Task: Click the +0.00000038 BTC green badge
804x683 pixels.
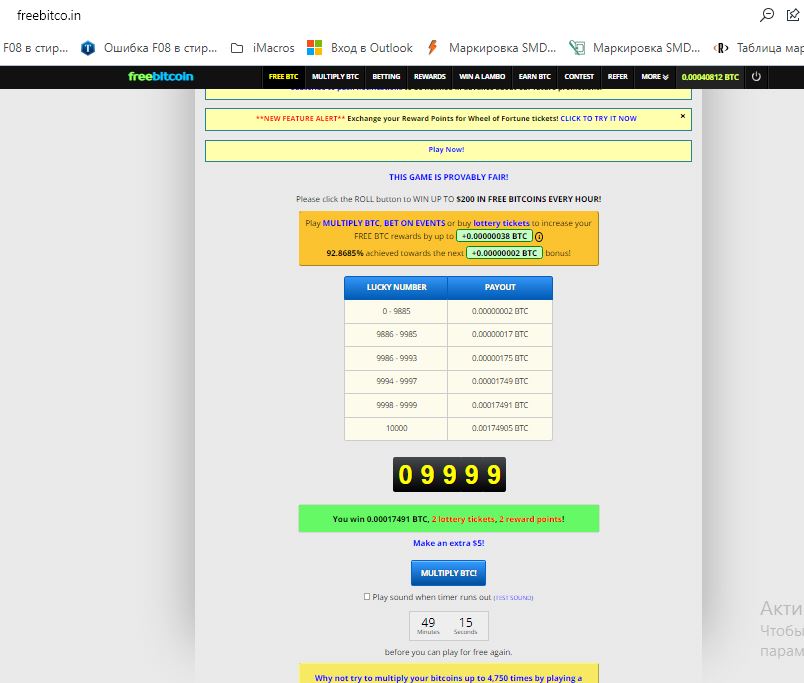Action: [x=494, y=236]
